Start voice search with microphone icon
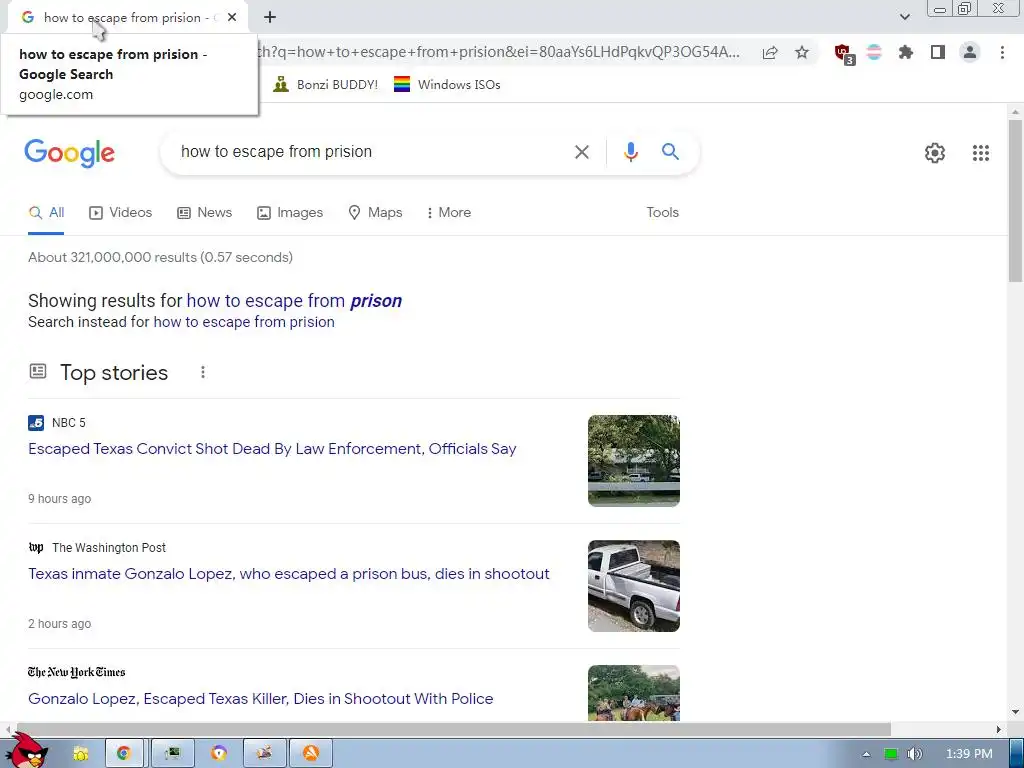 pyautogui.click(x=630, y=152)
